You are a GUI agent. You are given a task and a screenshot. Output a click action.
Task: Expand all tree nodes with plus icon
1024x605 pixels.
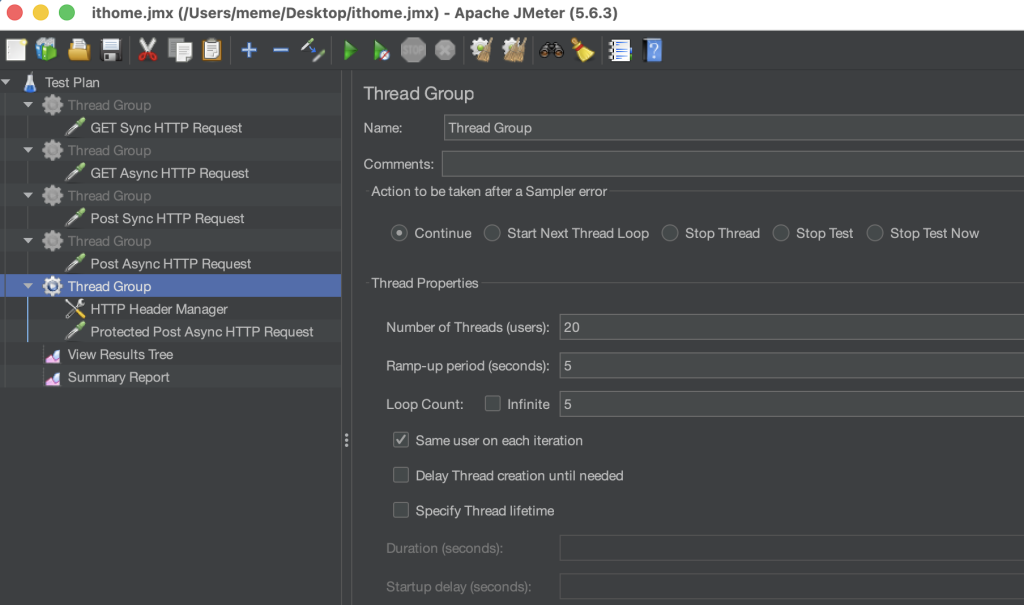(249, 50)
